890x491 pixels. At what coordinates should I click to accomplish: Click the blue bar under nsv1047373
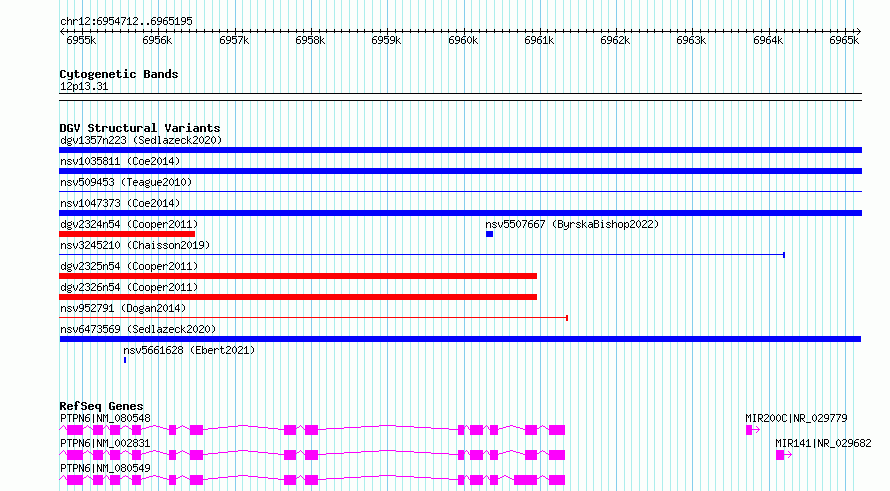point(460,213)
